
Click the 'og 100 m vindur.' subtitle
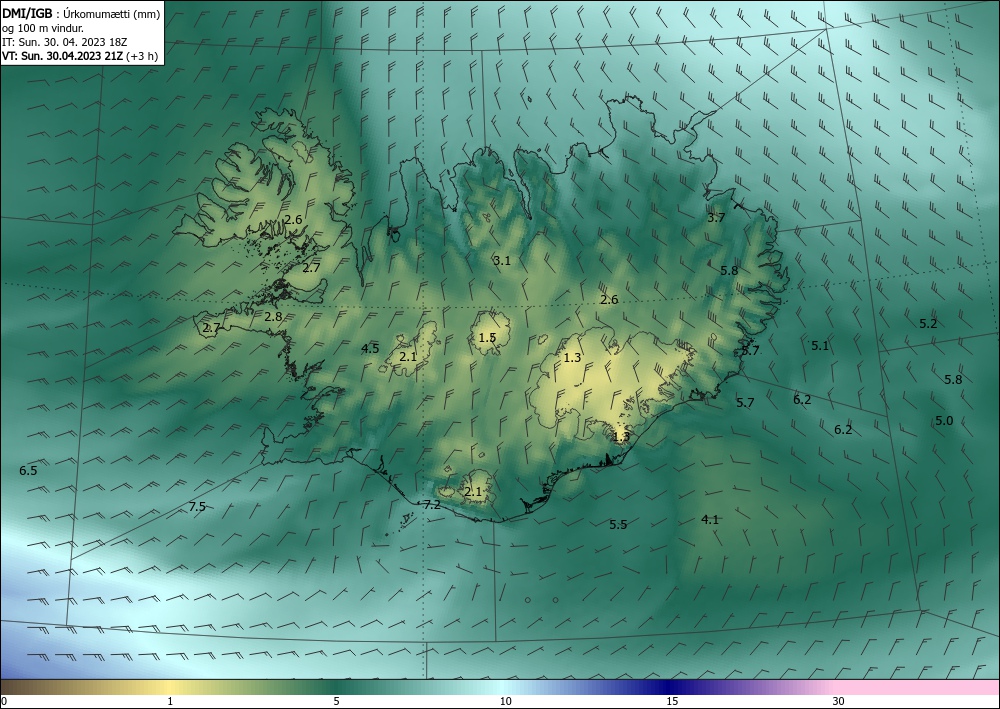pyautogui.click(x=43, y=28)
